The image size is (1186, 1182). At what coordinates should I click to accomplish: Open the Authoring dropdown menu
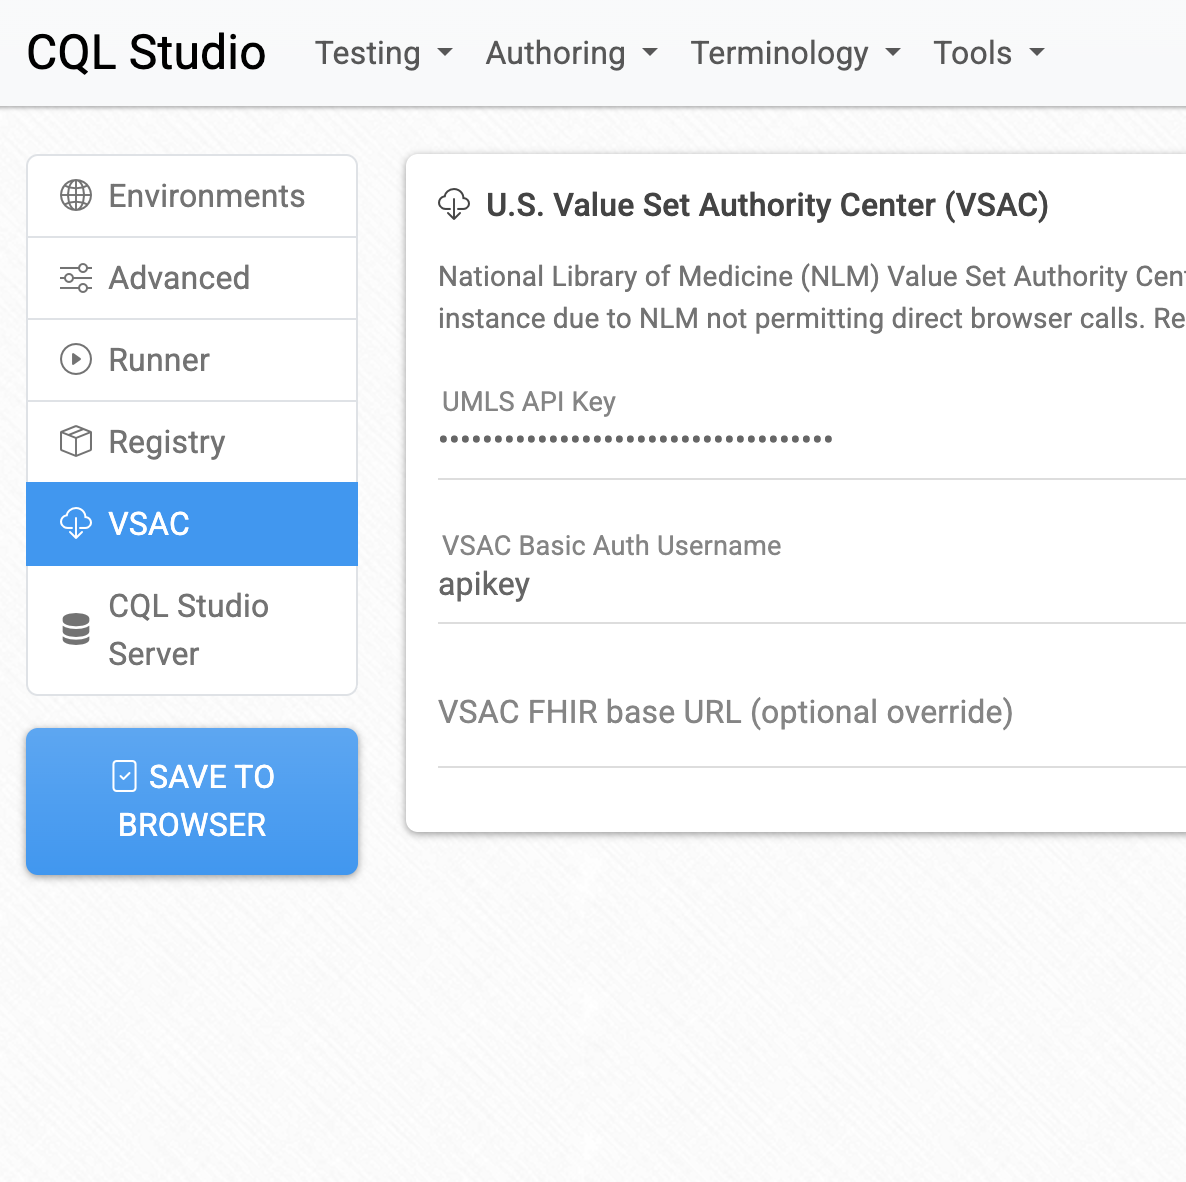[x=571, y=53]
